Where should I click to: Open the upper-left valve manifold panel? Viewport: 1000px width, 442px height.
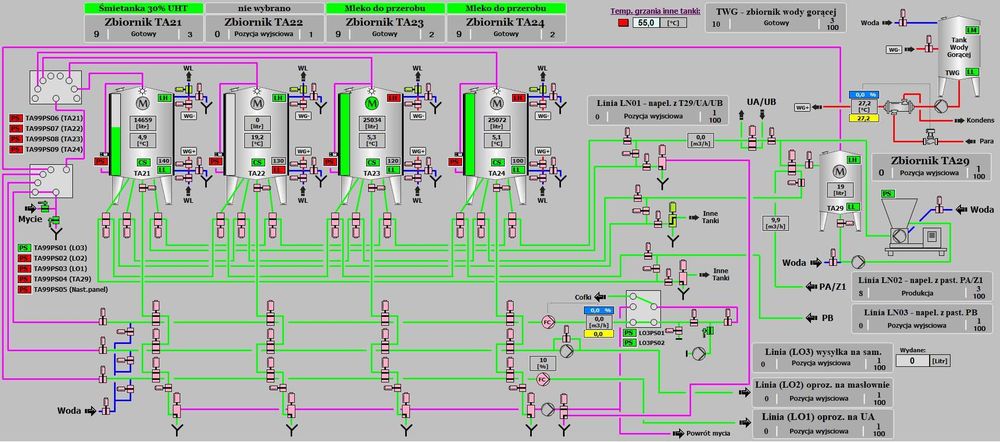click(55, 88)
